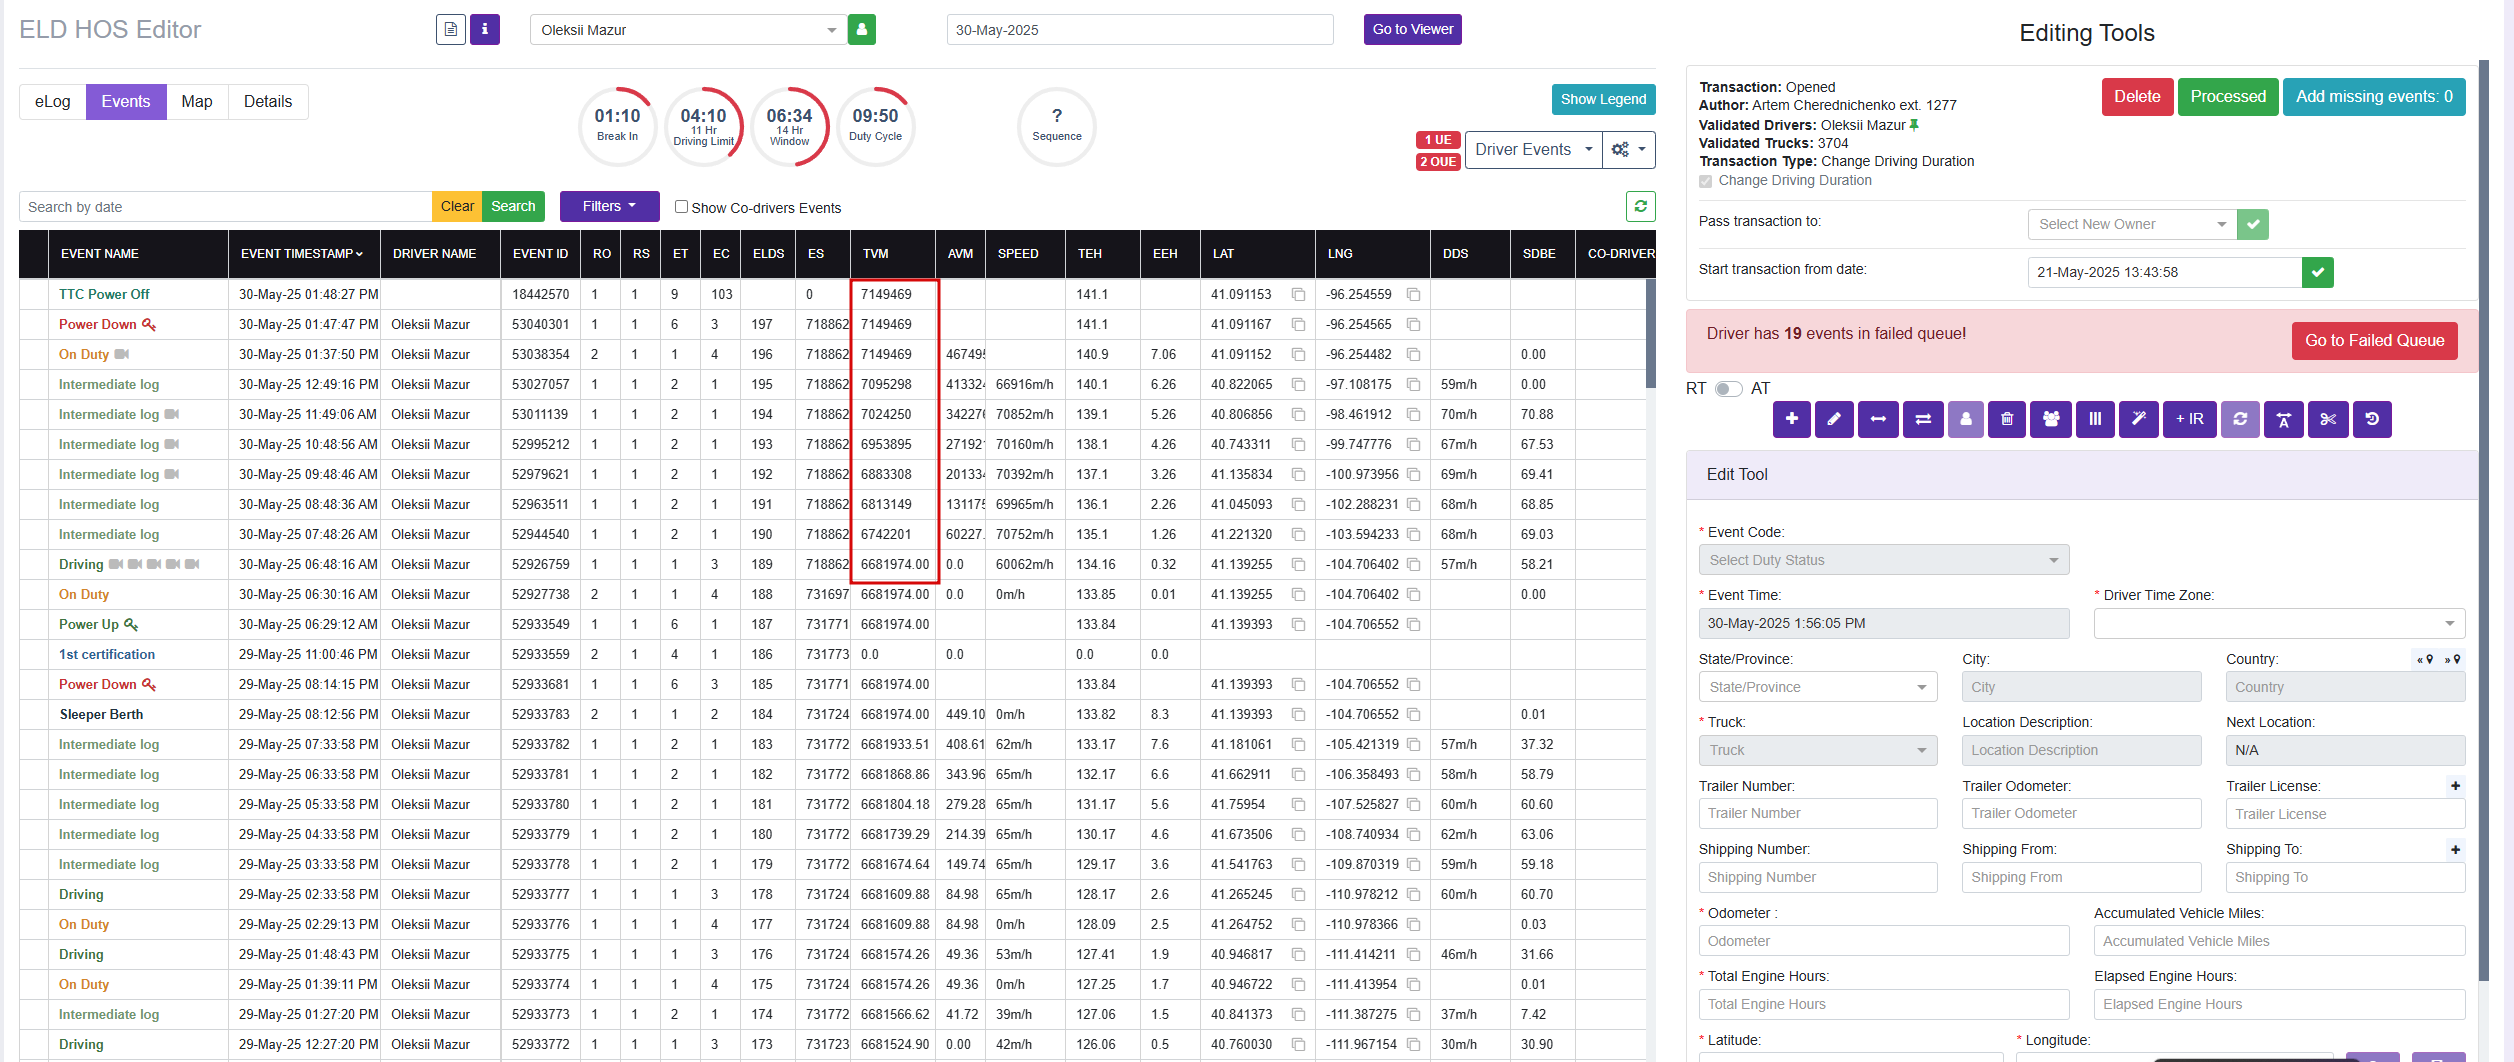Screen dimensions: 2514x1062
Task: Click the Sequence question mark circle
Action: click(1057, 126)
